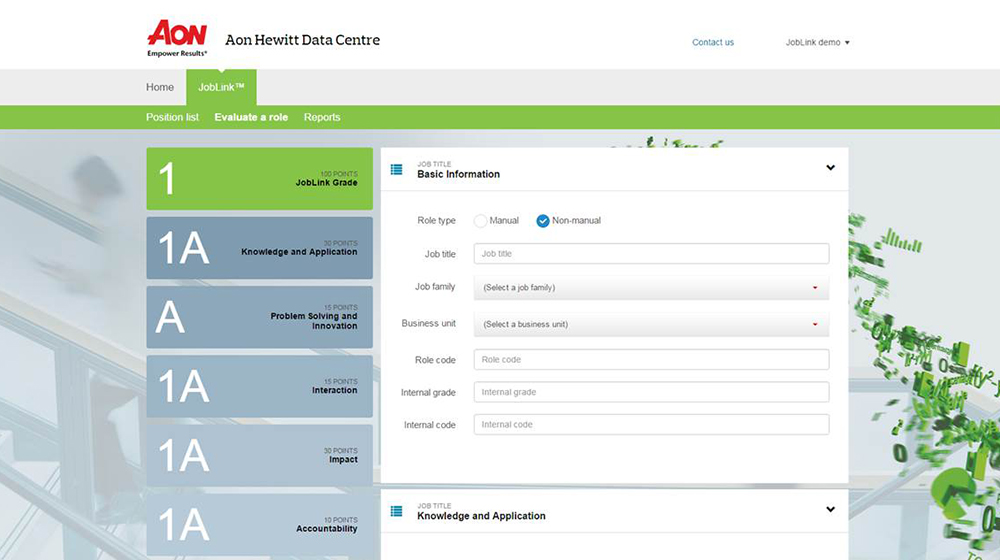The height and width of the screenshot is (560, 1000).
Task: Click the Knowledge and Application list icon
Action: pos(397,511)
